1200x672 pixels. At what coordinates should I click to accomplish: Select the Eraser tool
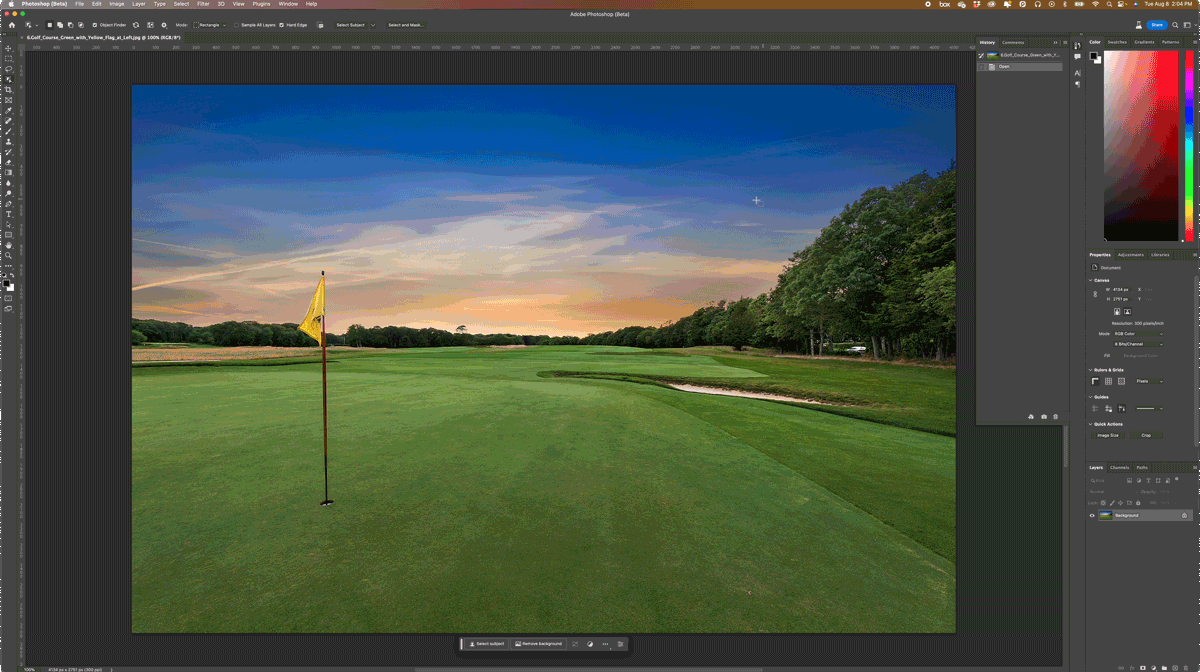point(8,160)
